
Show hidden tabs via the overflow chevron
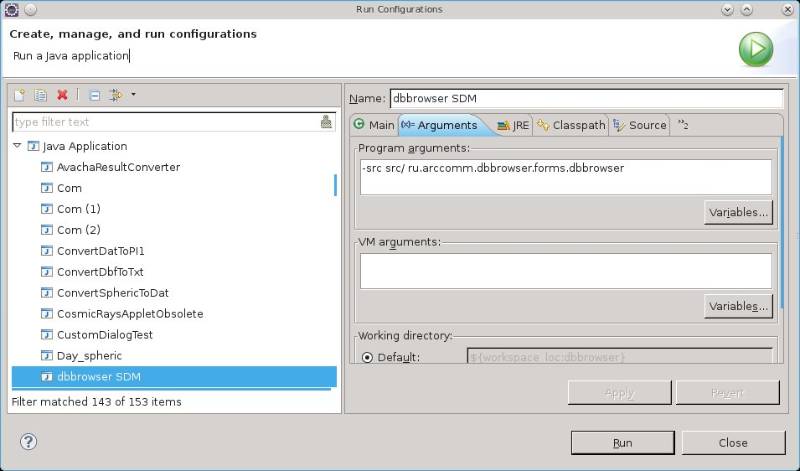(x=683, y=125)
